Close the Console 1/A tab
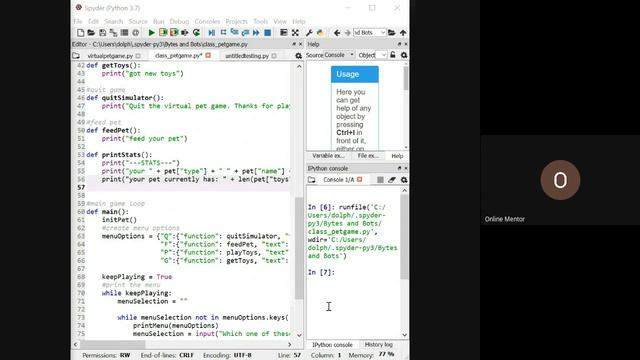The width and height of the screenshot is (640, 360). tap(360, 180)
